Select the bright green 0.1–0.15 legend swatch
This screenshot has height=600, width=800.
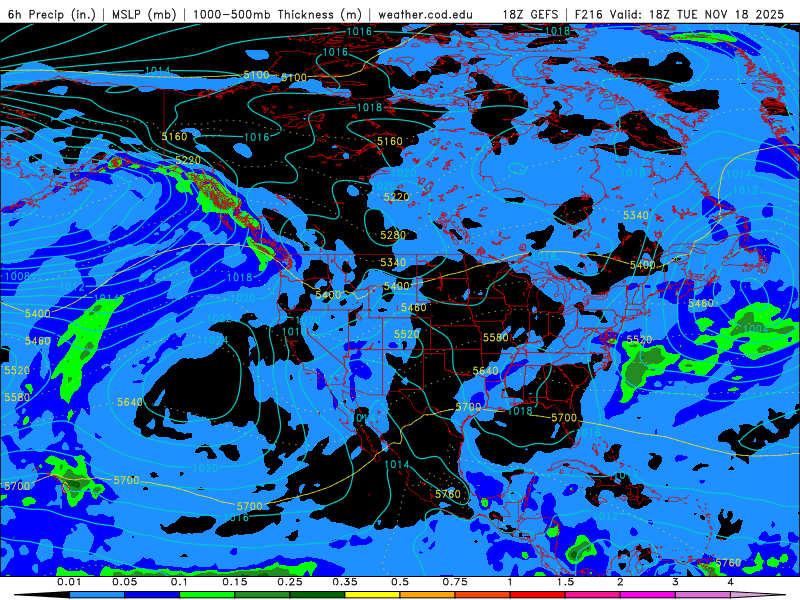(207, 595)
